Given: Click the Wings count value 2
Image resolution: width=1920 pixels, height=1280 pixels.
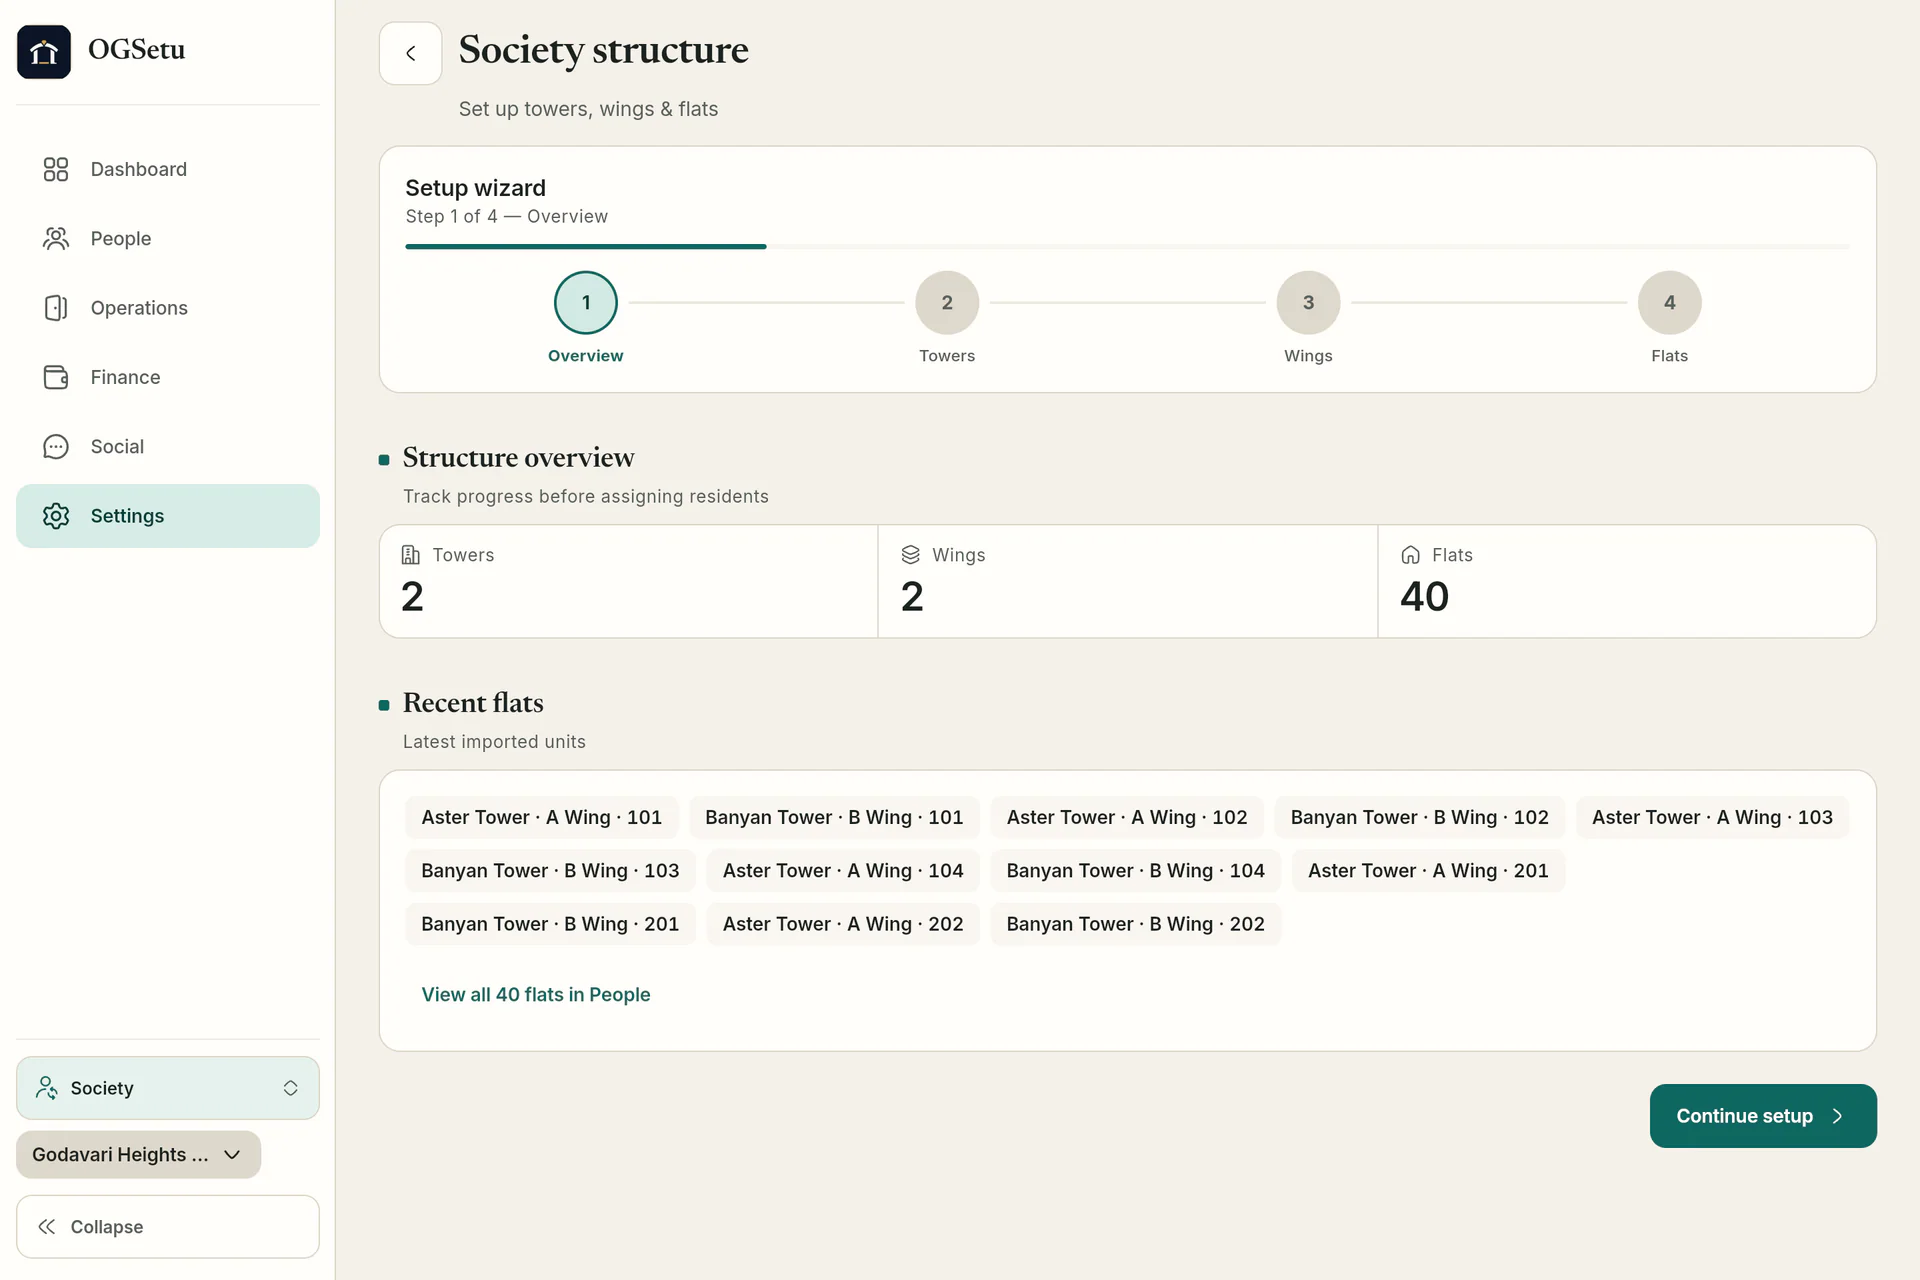Looking at the screenshot, I should 912,597.
